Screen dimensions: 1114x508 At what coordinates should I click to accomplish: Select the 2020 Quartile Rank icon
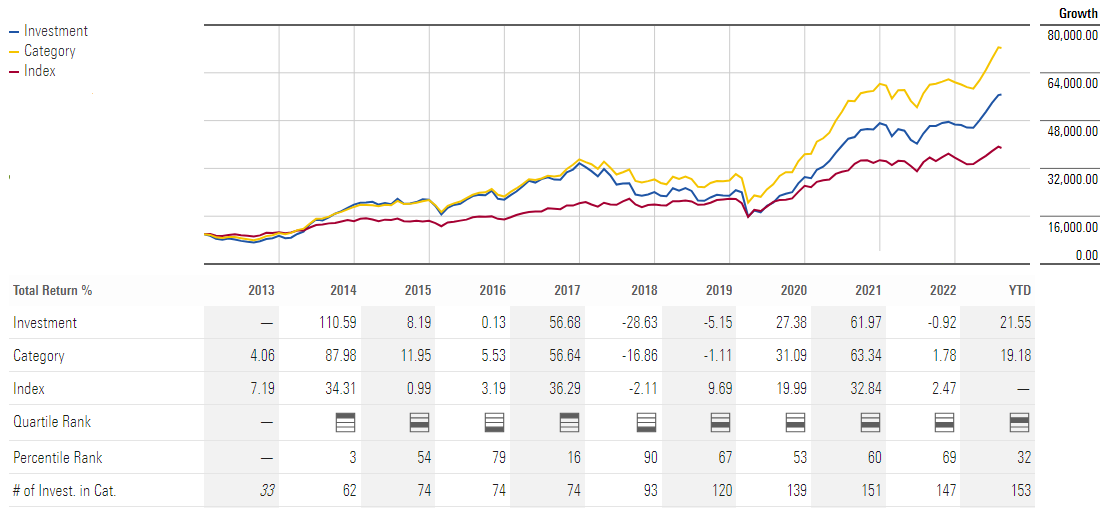(795, 423)
